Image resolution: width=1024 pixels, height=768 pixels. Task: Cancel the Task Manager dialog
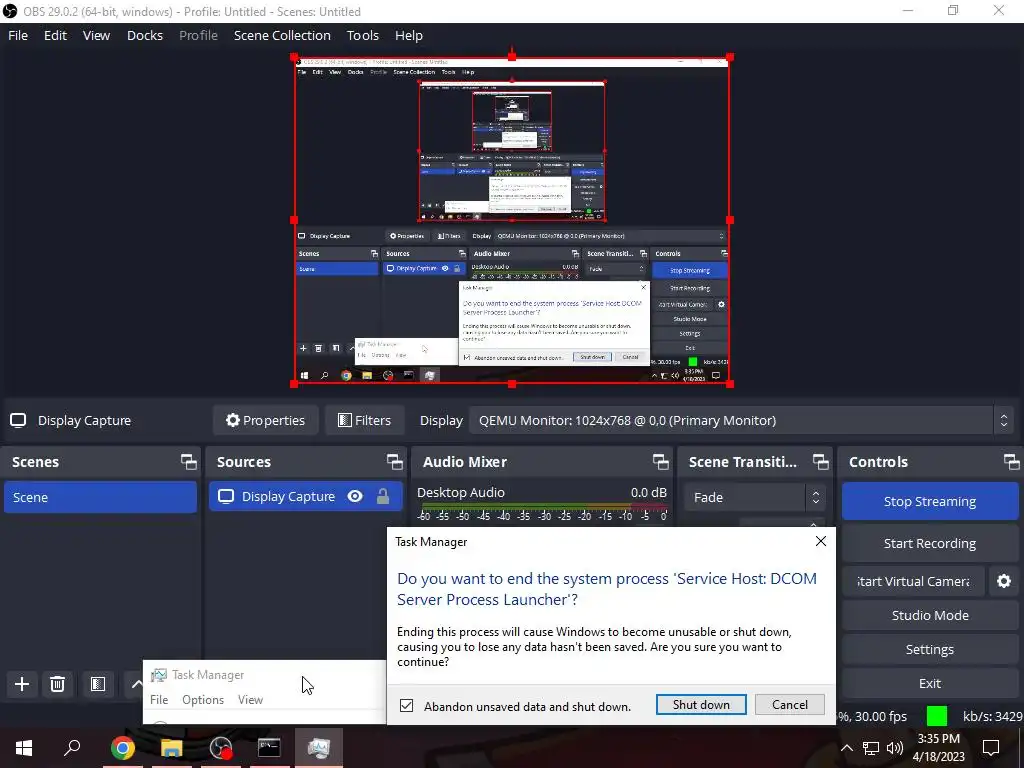pos(790,705)
